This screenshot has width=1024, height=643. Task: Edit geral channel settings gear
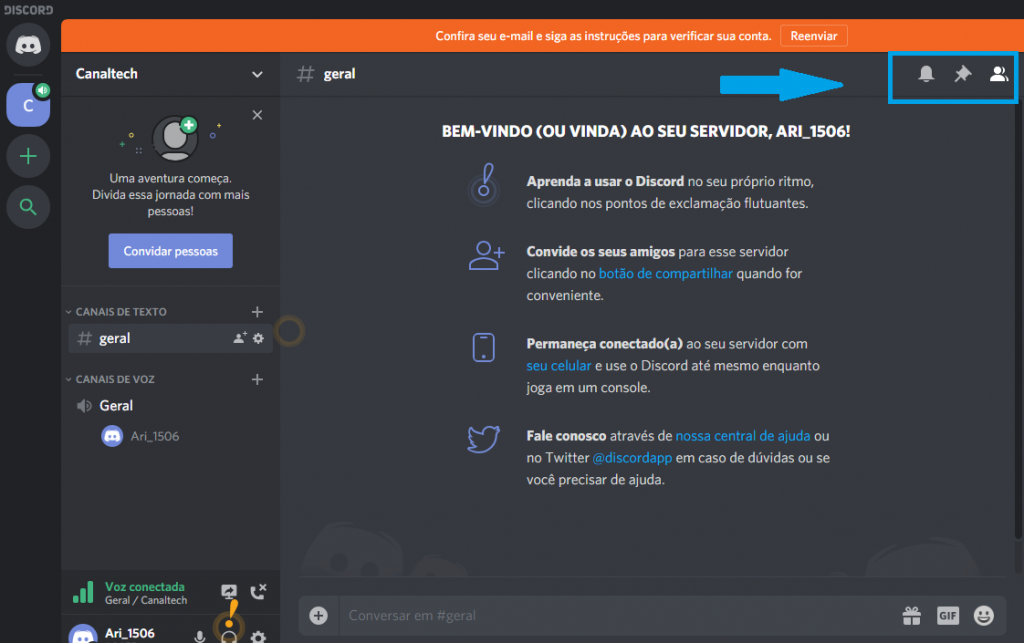click(259, 338)
